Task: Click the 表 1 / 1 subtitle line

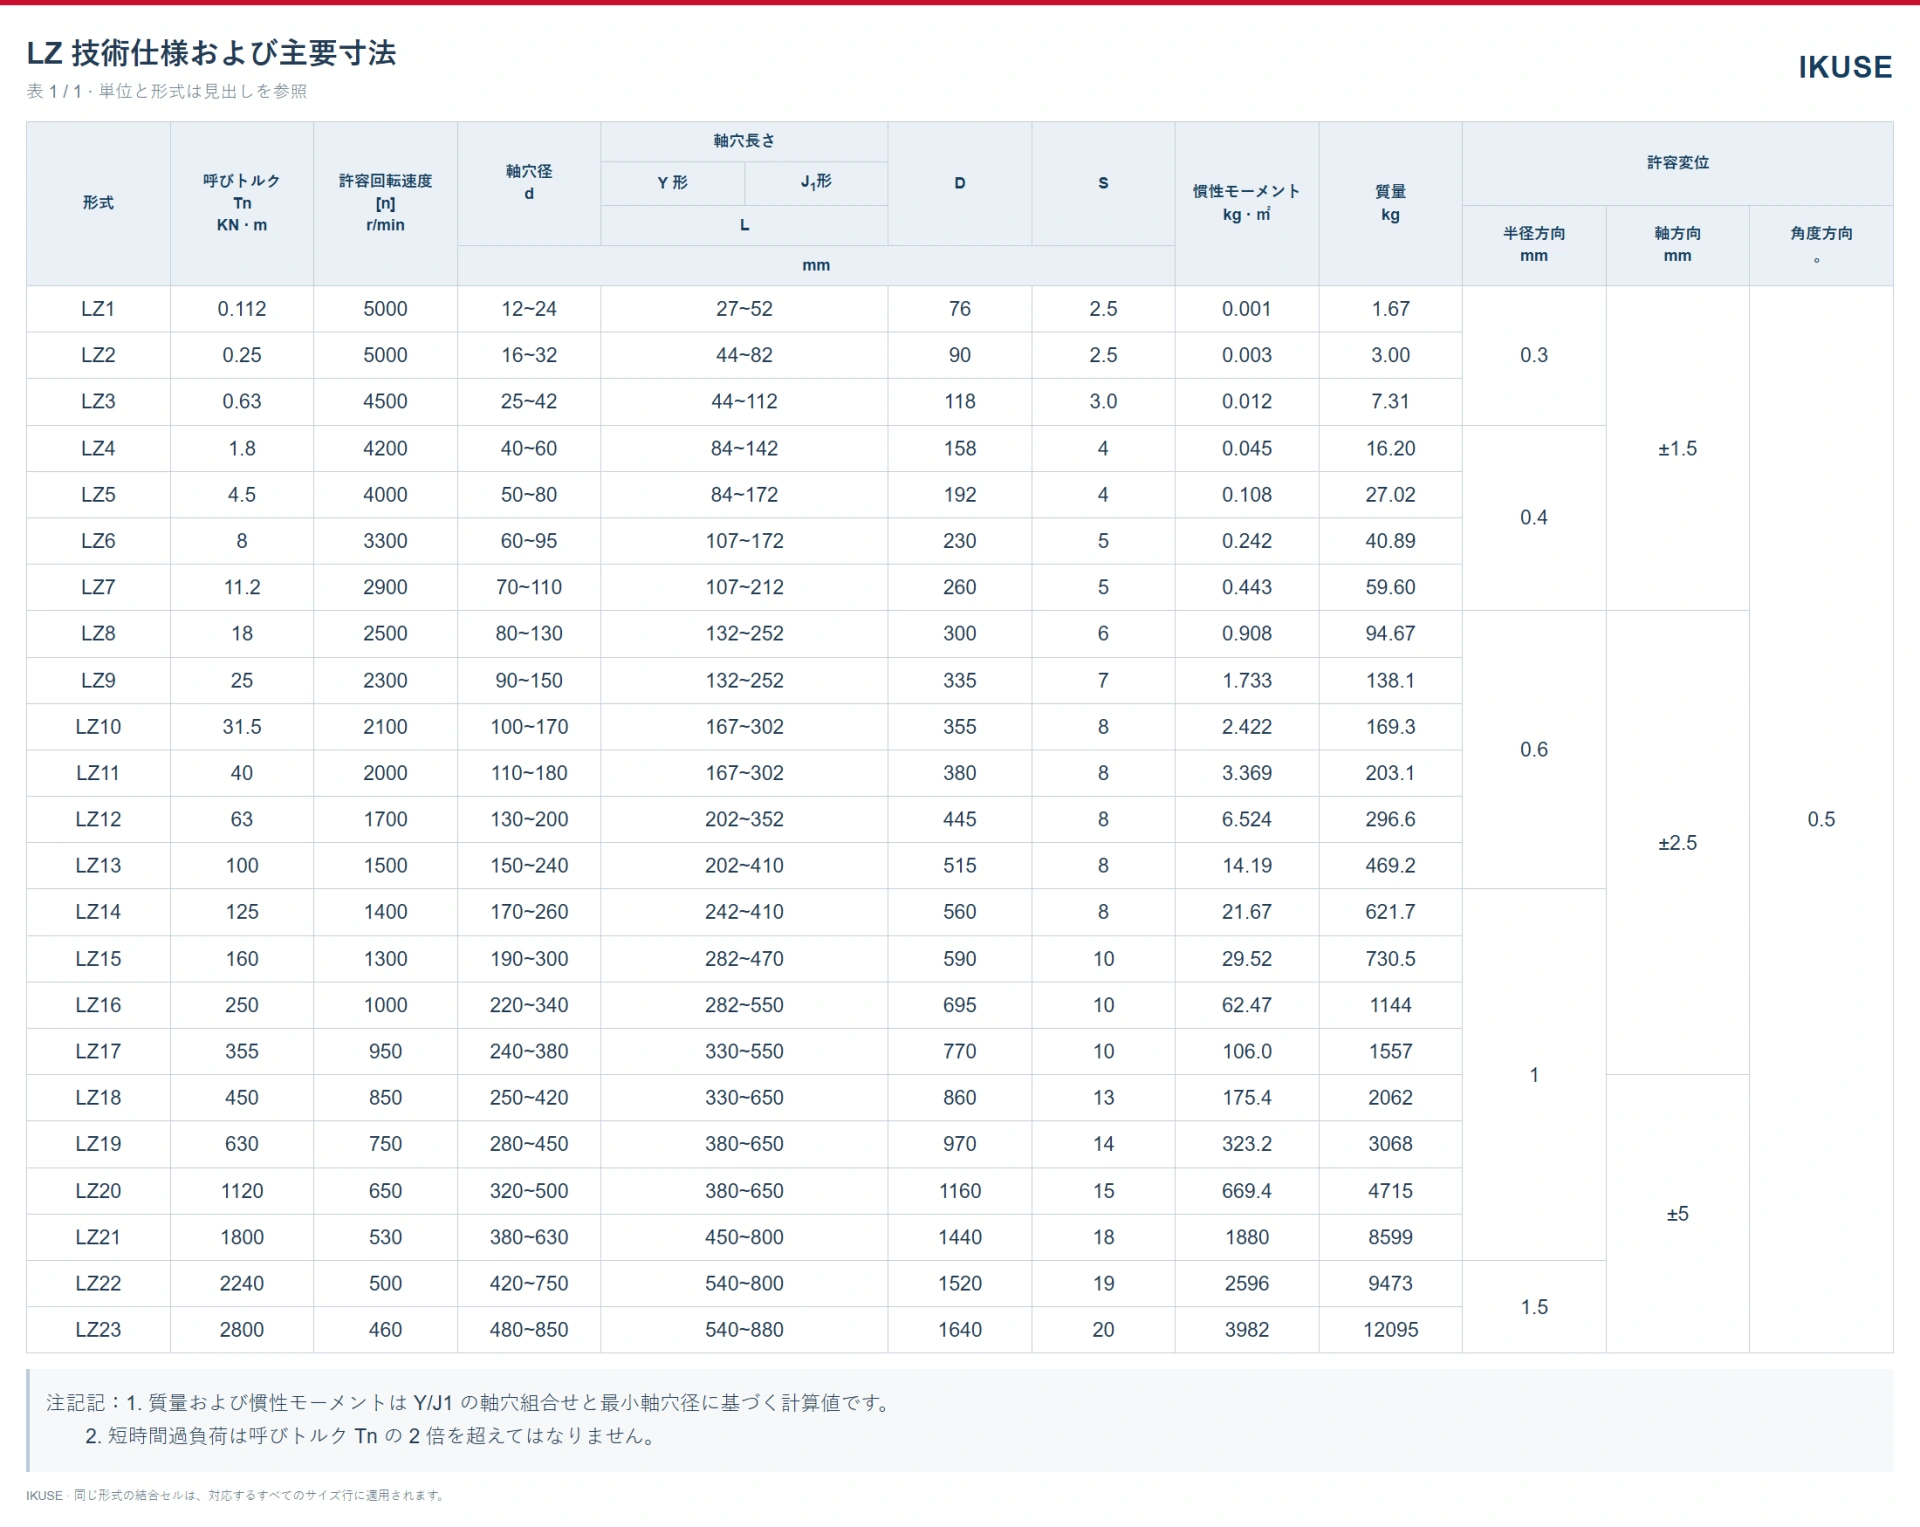Action: click(x=166, y=91)
